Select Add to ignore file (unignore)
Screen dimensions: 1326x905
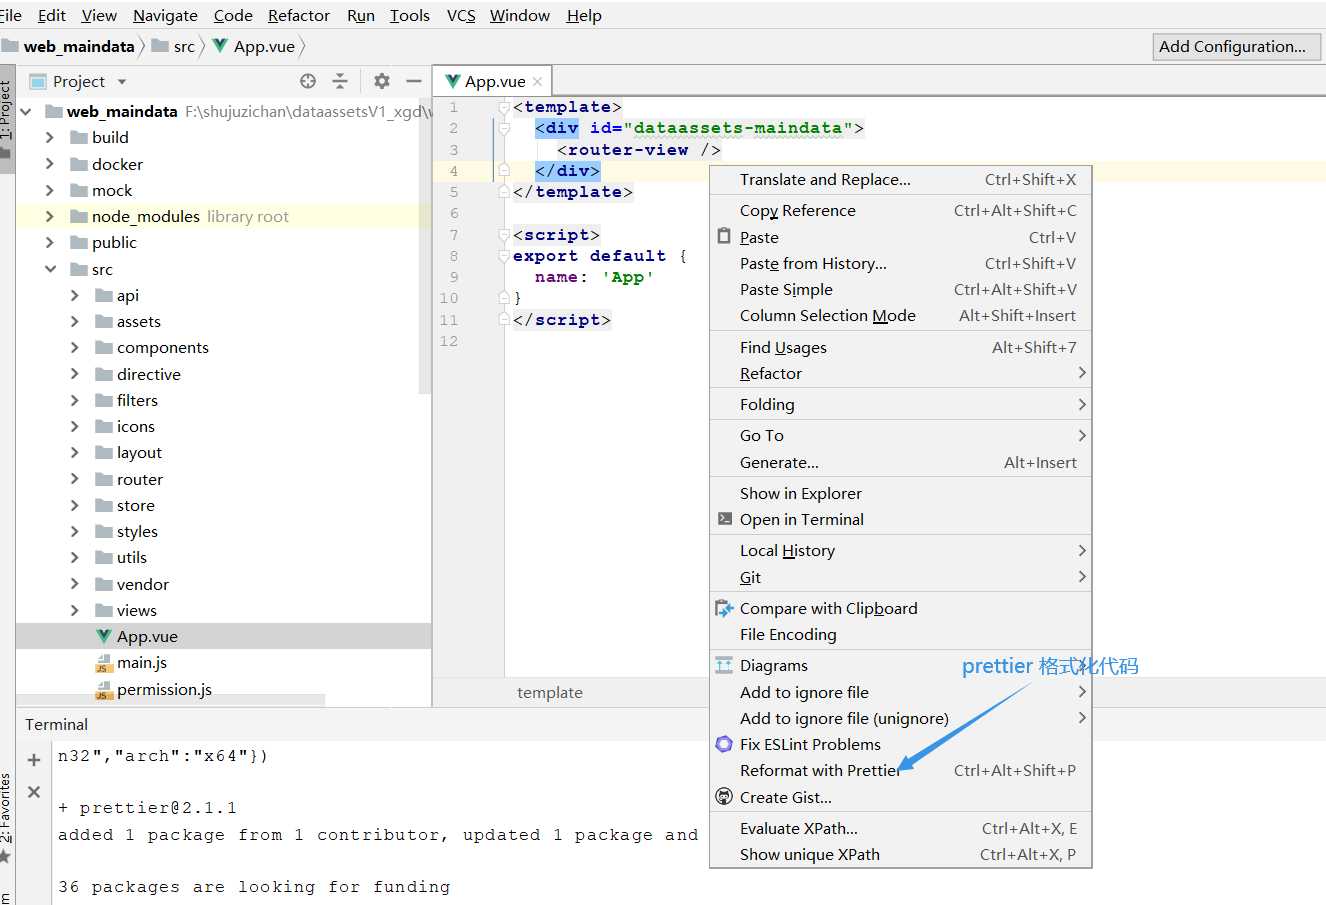900,718
